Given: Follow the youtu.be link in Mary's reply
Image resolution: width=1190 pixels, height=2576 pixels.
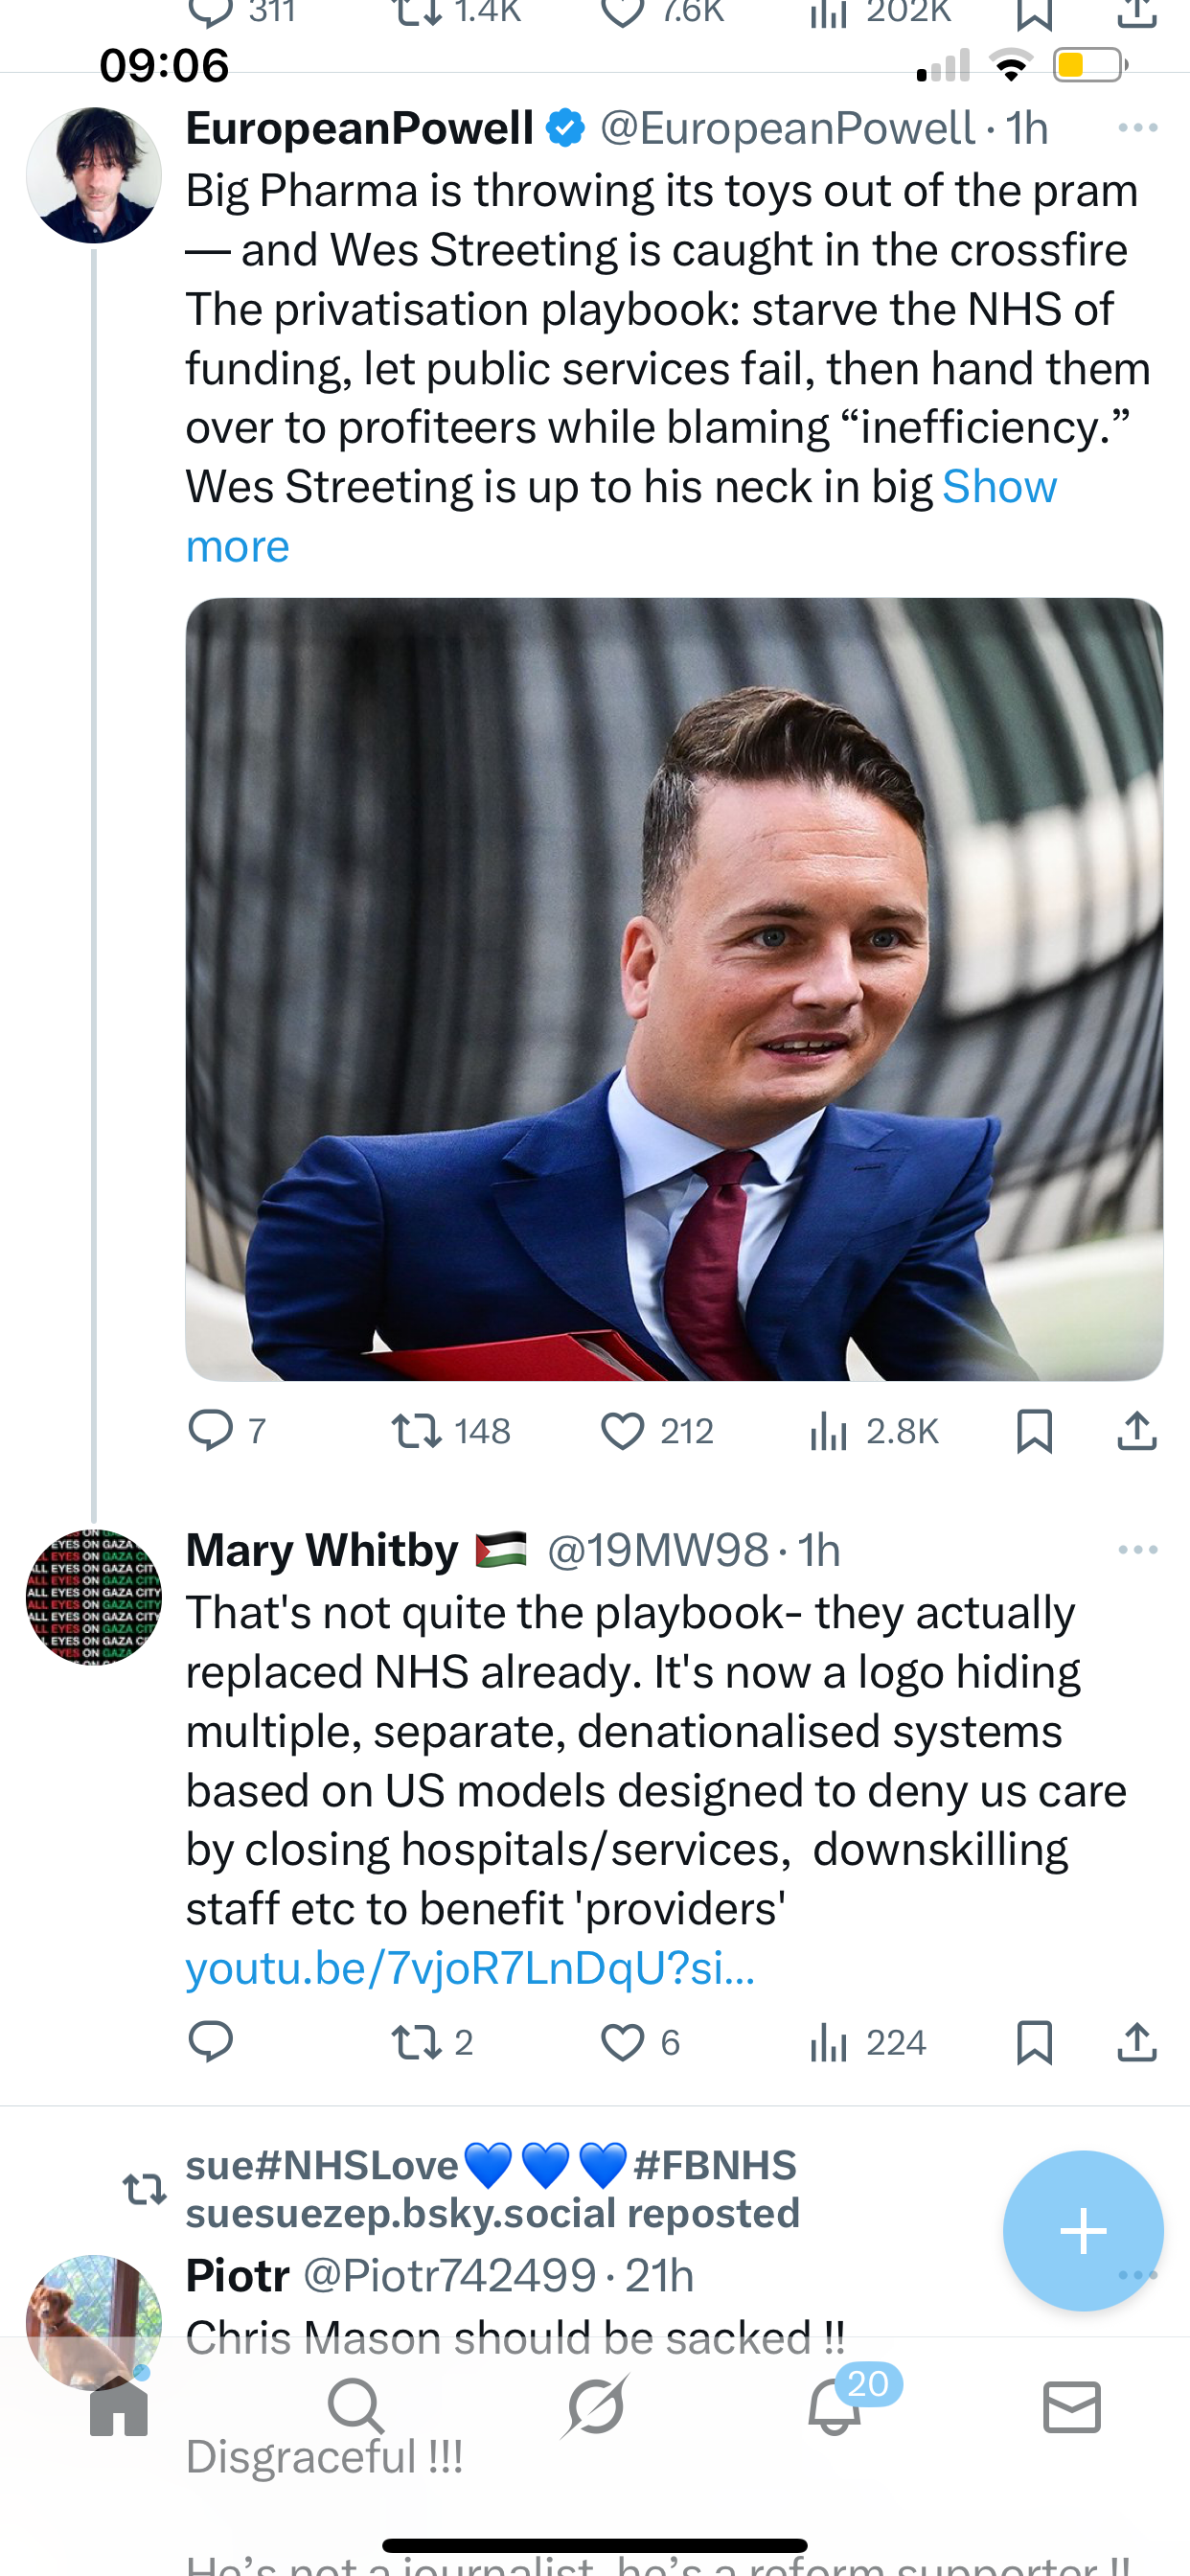Looking at the screenshot, I should pos(470,1968).
